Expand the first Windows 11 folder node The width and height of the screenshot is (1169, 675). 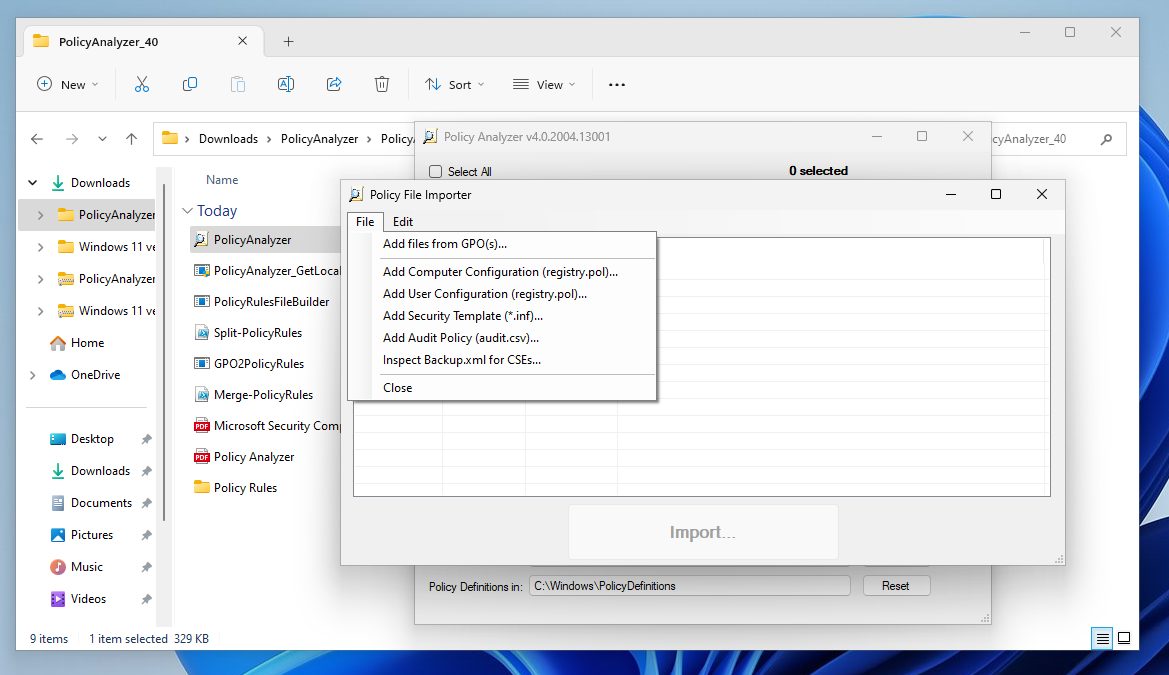[40, 247]
